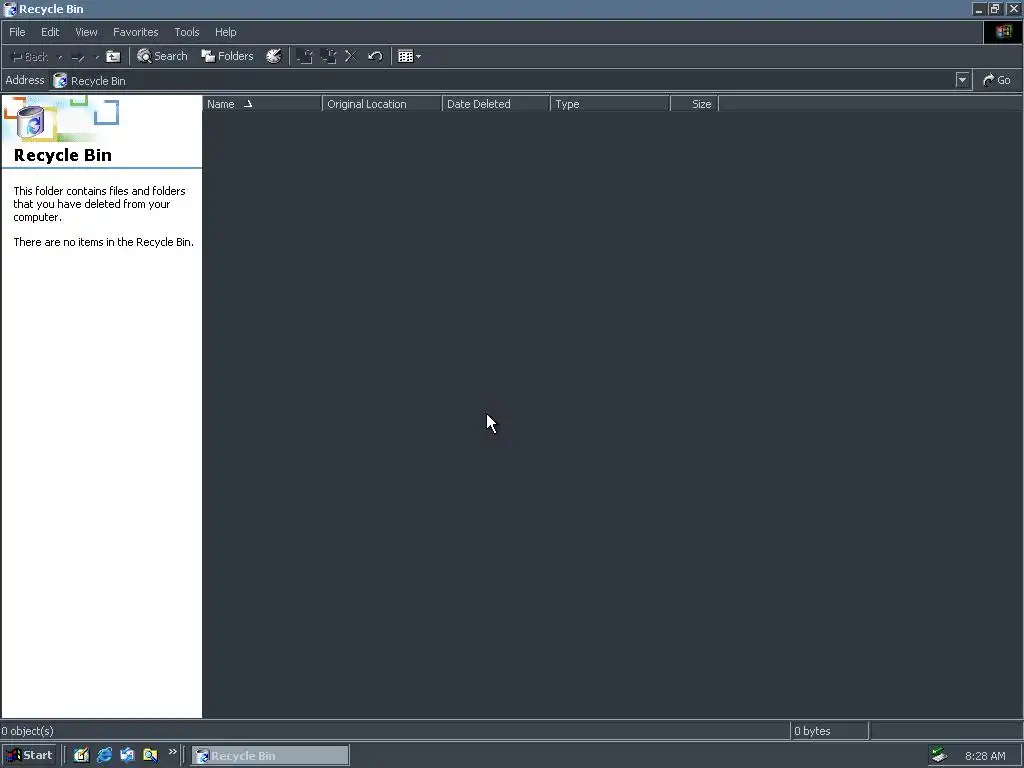Open the Help menu
Screen dimensions: 1024x768
pyautogui.click(x=225, y=32)
